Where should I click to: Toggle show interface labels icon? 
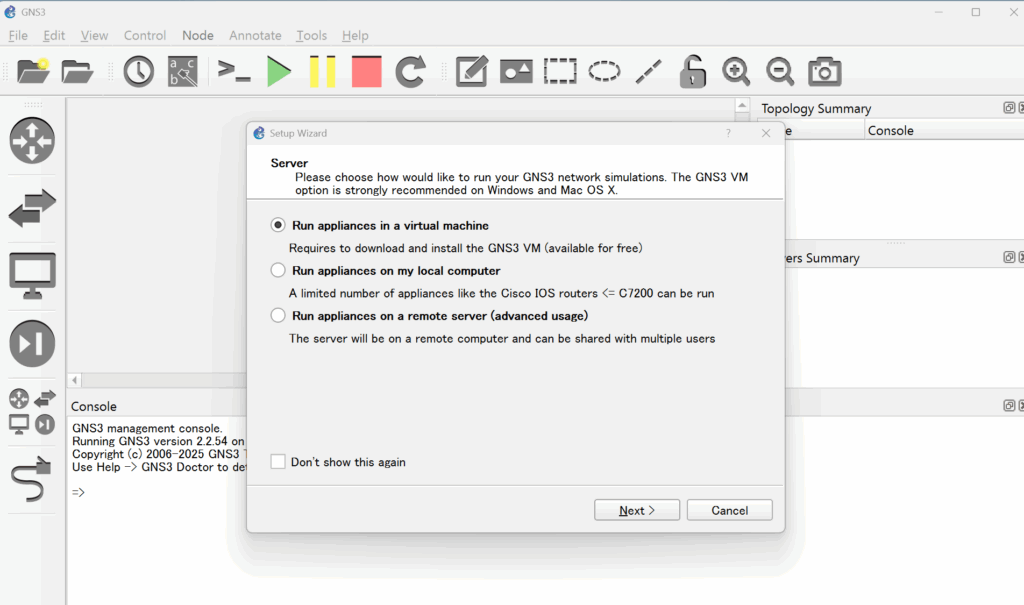[183, 71]
